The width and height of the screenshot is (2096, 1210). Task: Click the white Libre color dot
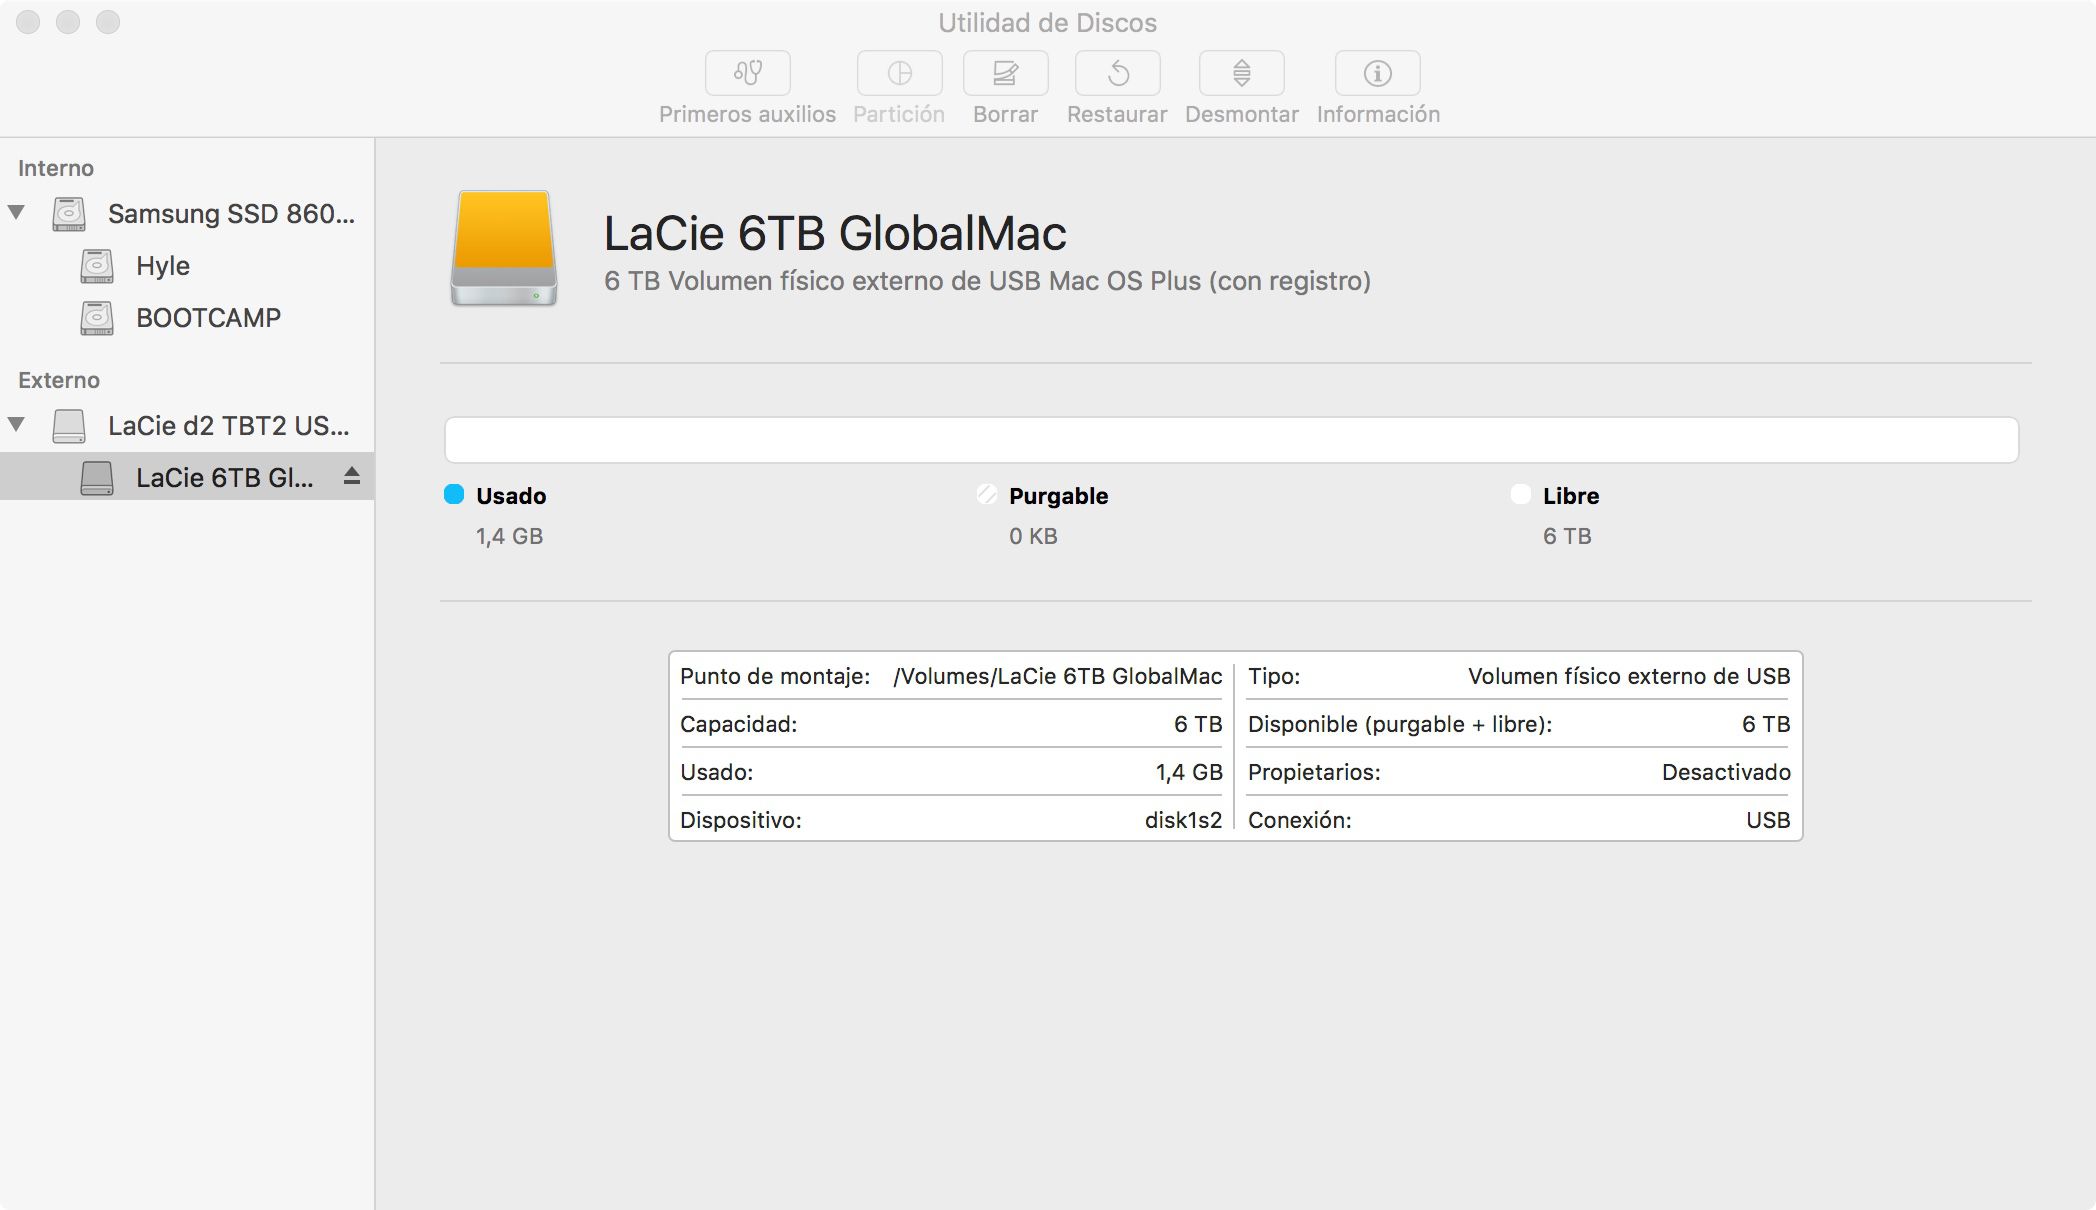[x=1521, y=494]
